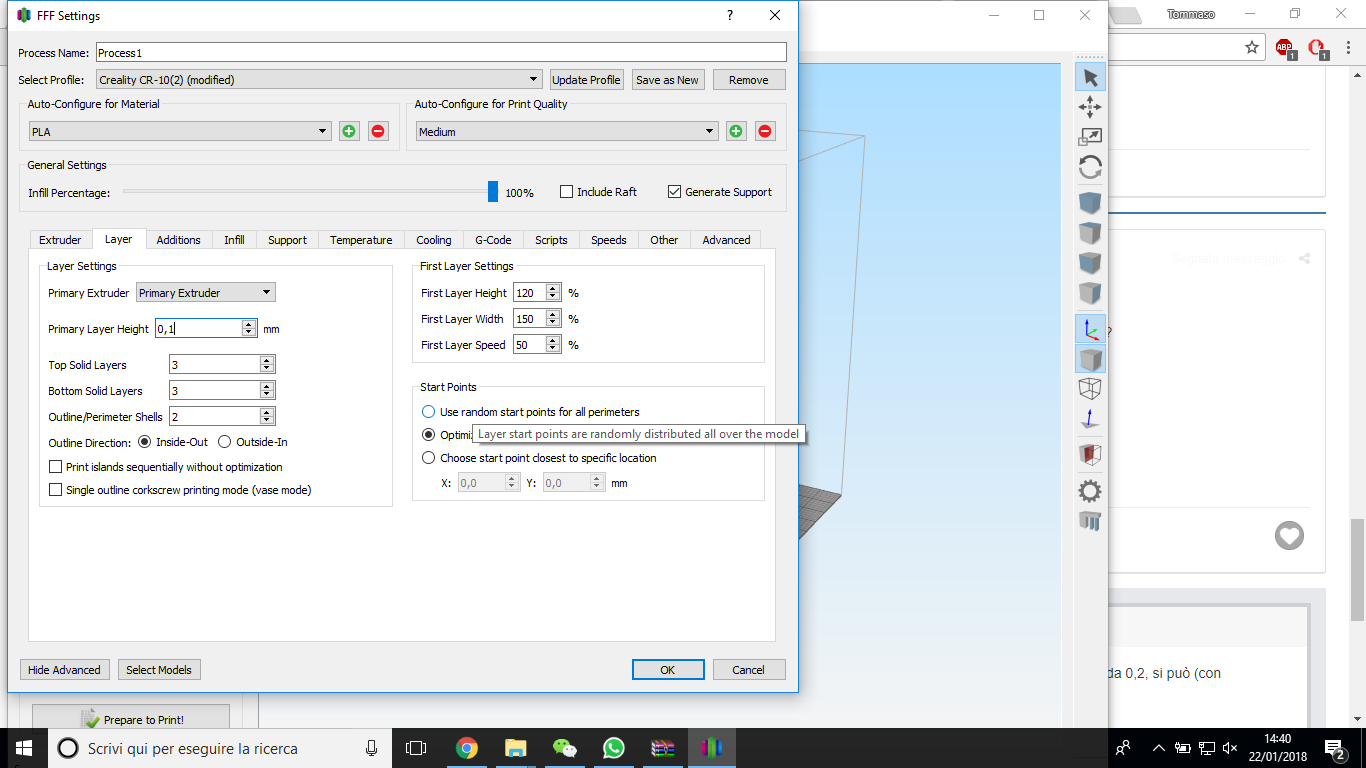
Task: Toggle the wireframe cube view icon
Action: coord(1090,389)
